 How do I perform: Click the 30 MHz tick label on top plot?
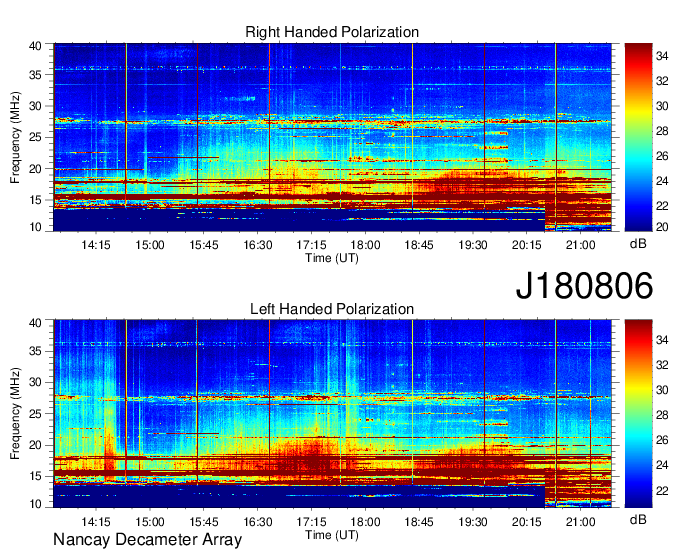pos(35,106)
